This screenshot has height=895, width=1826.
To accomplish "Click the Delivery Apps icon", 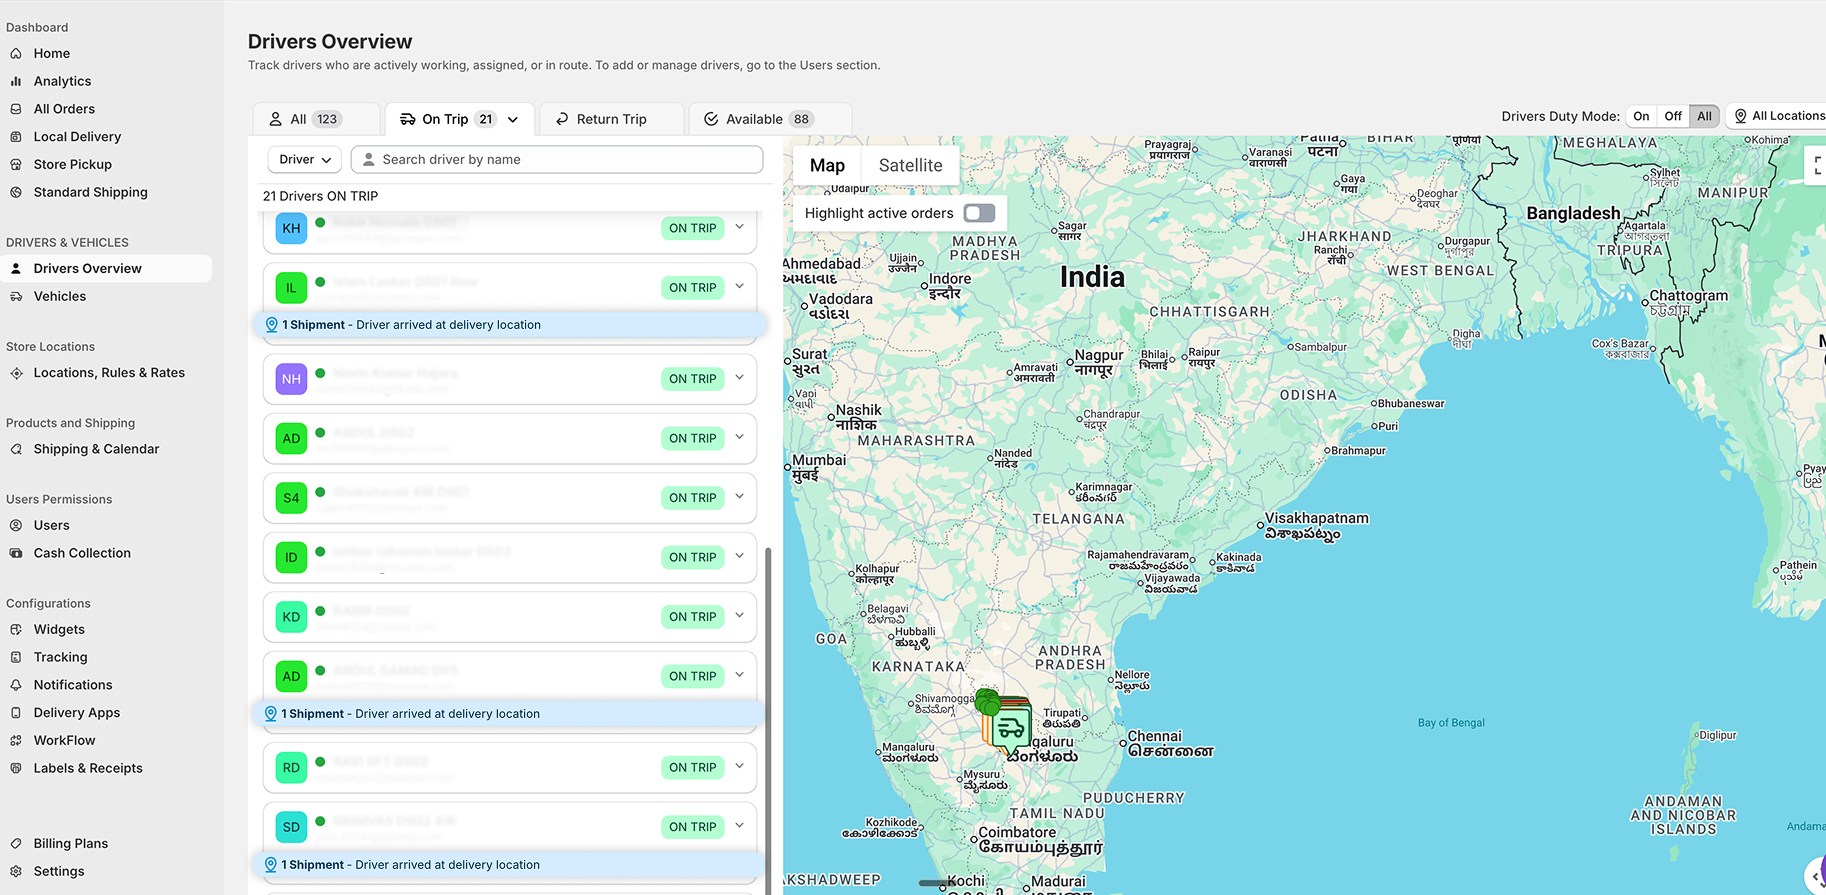I will pos(16,713).
